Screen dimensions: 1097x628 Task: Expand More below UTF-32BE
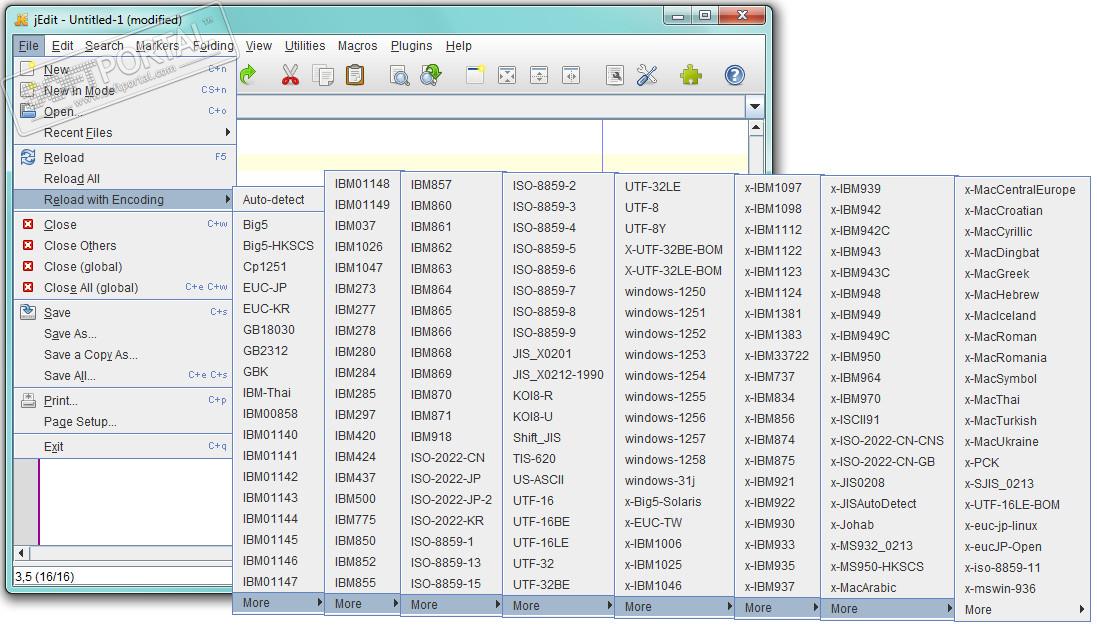(559, 606)
